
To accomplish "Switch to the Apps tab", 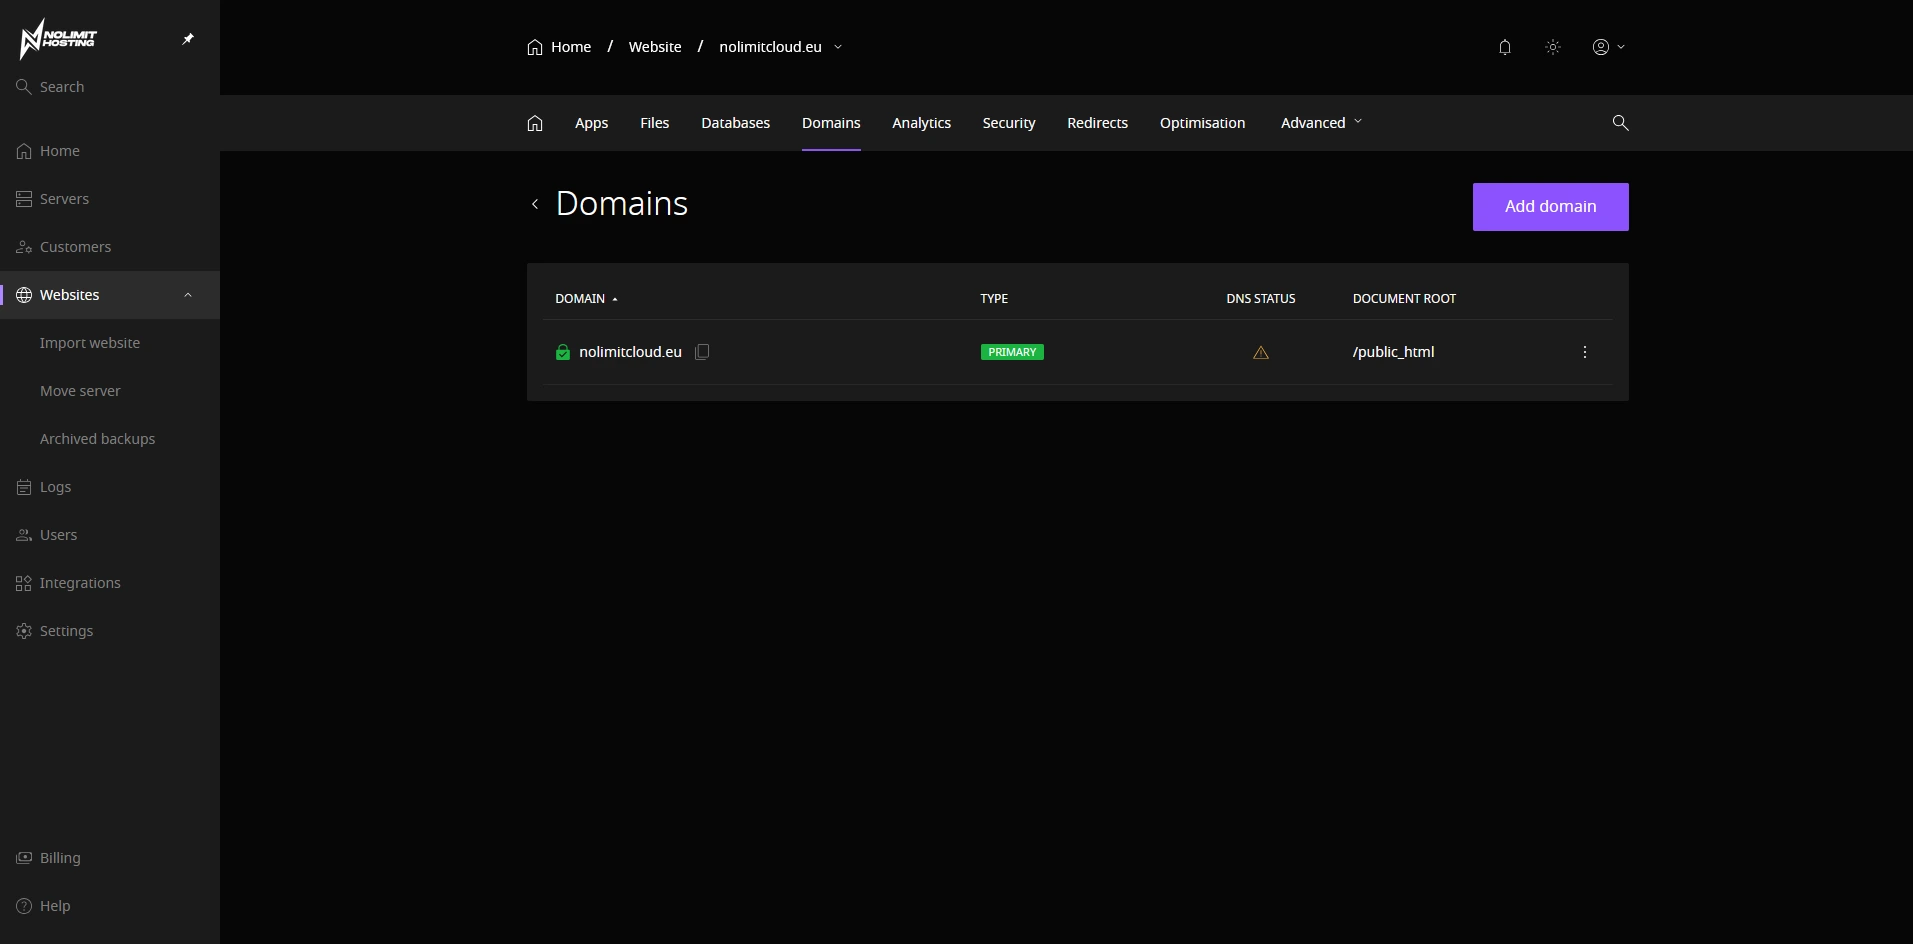I will coord(591,123).
